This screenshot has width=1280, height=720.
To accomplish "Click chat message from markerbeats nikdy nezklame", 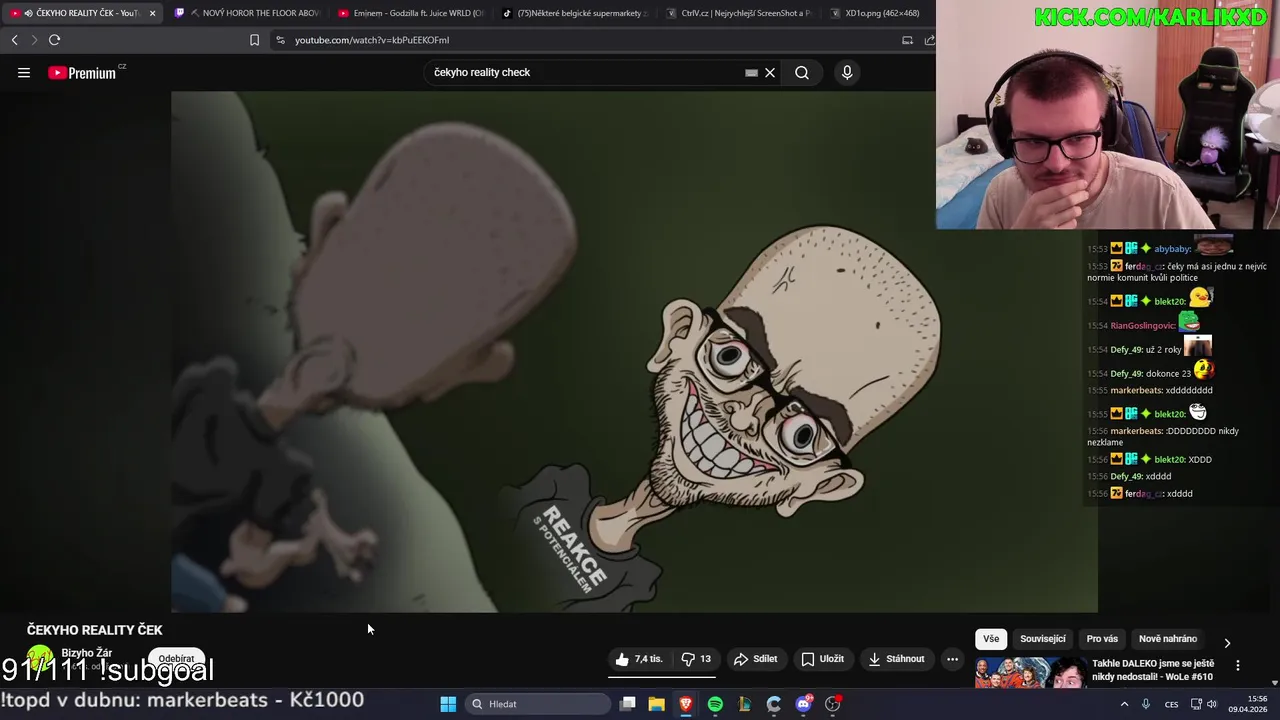I will 1163,436.
